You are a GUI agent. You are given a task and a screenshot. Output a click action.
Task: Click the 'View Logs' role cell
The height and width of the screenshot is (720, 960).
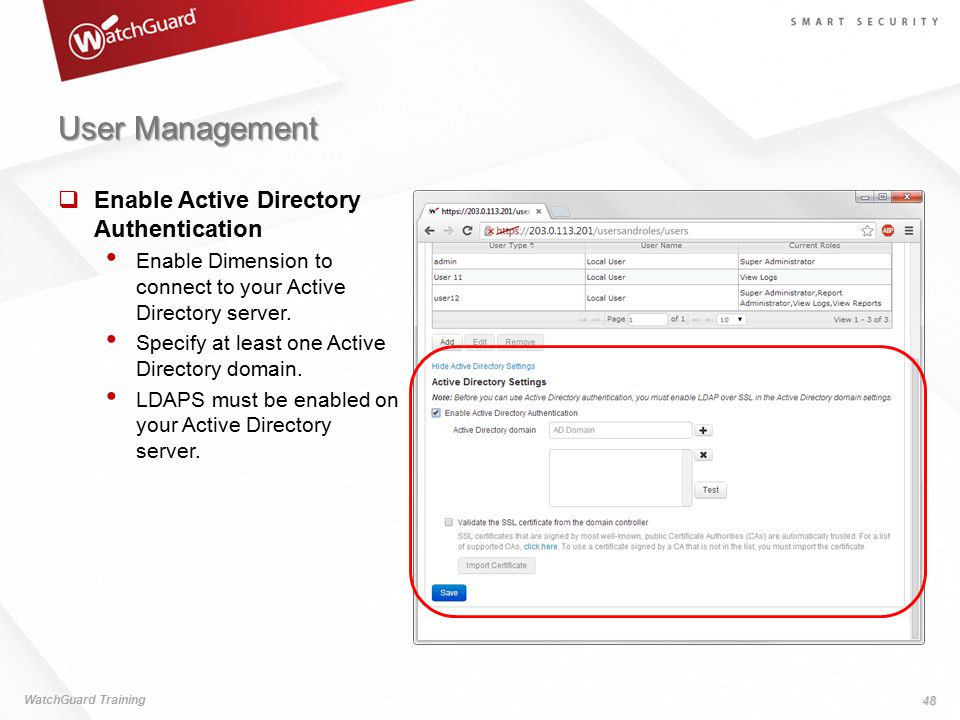(814, 277)
